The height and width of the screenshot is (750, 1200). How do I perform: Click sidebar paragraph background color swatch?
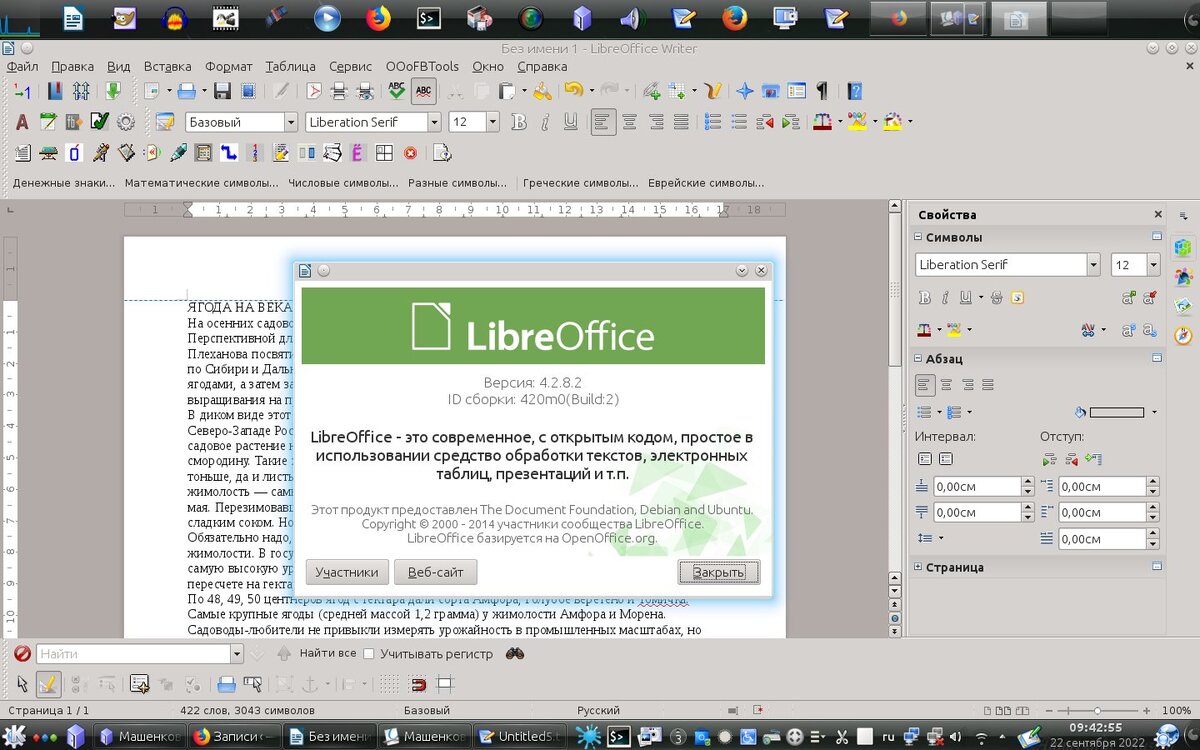click(1116, 412)
